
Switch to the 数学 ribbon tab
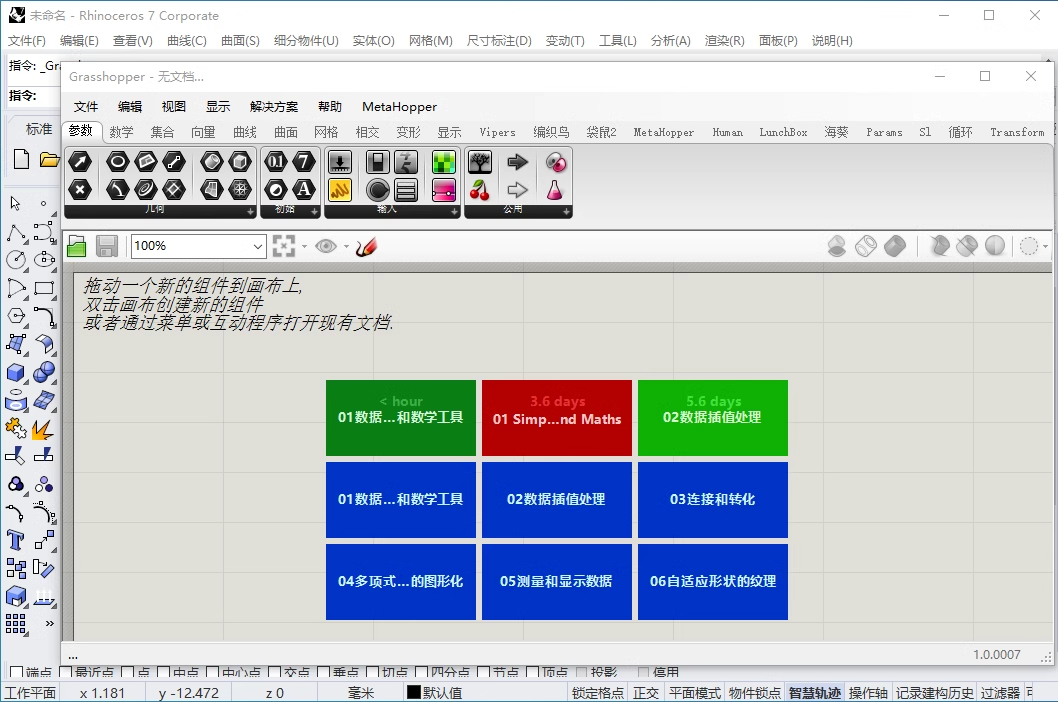121,132
